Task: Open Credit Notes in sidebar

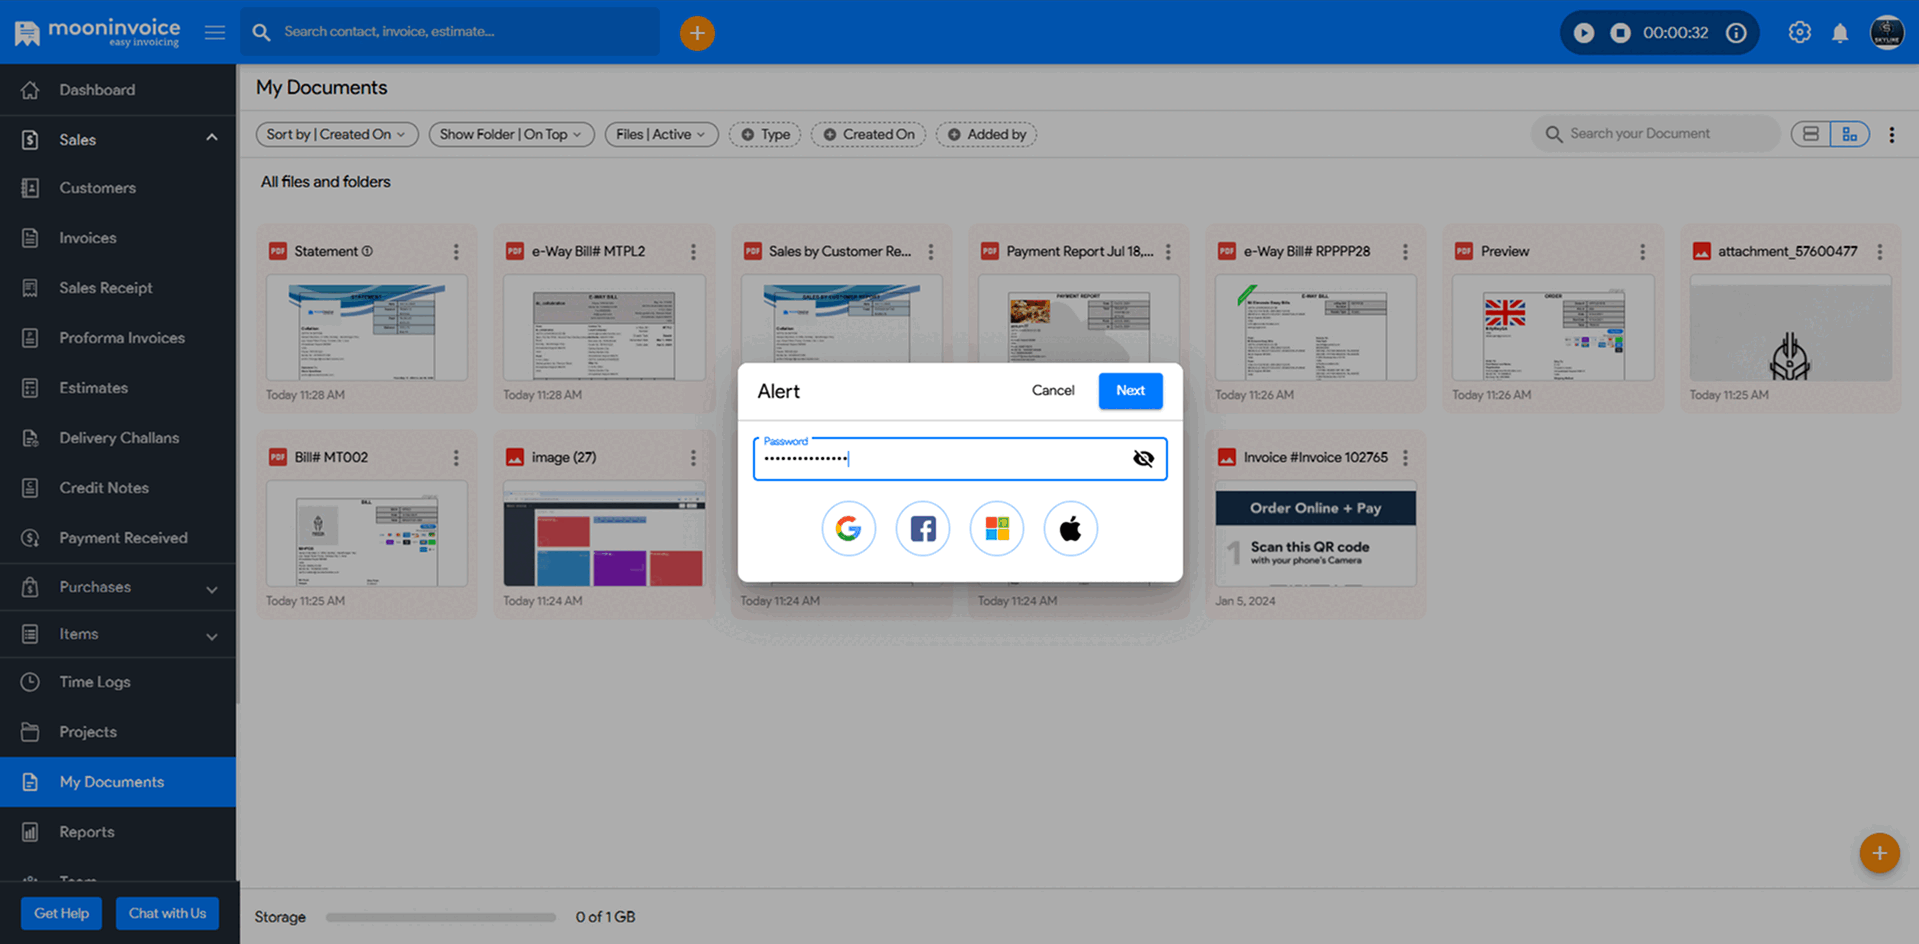Action: (118, 488)
